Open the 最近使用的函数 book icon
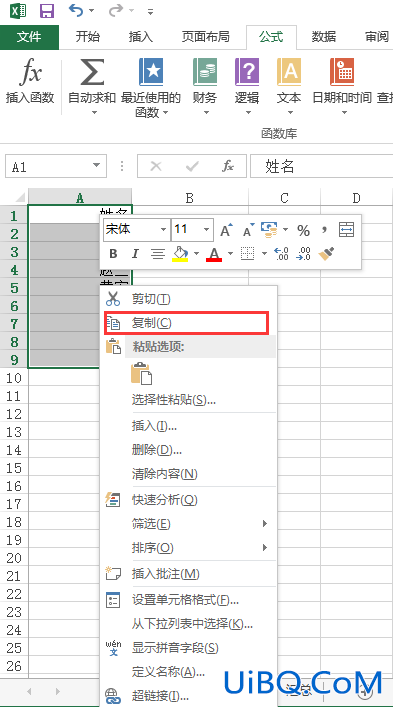 pos(151,72)
